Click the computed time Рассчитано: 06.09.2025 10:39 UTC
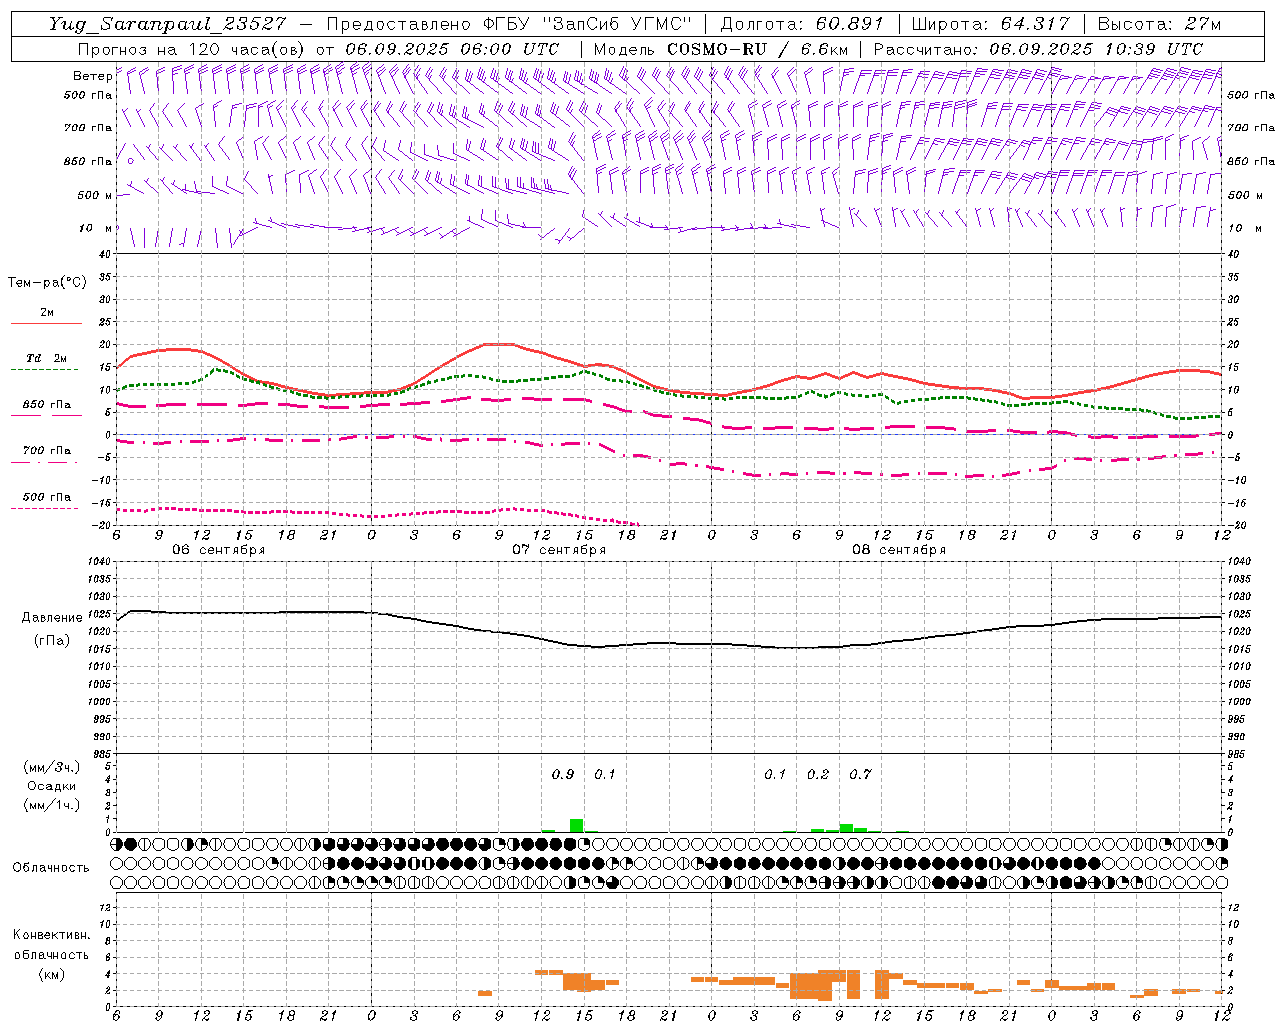The image size is (1280, 1024). [x=1038, y=49]
